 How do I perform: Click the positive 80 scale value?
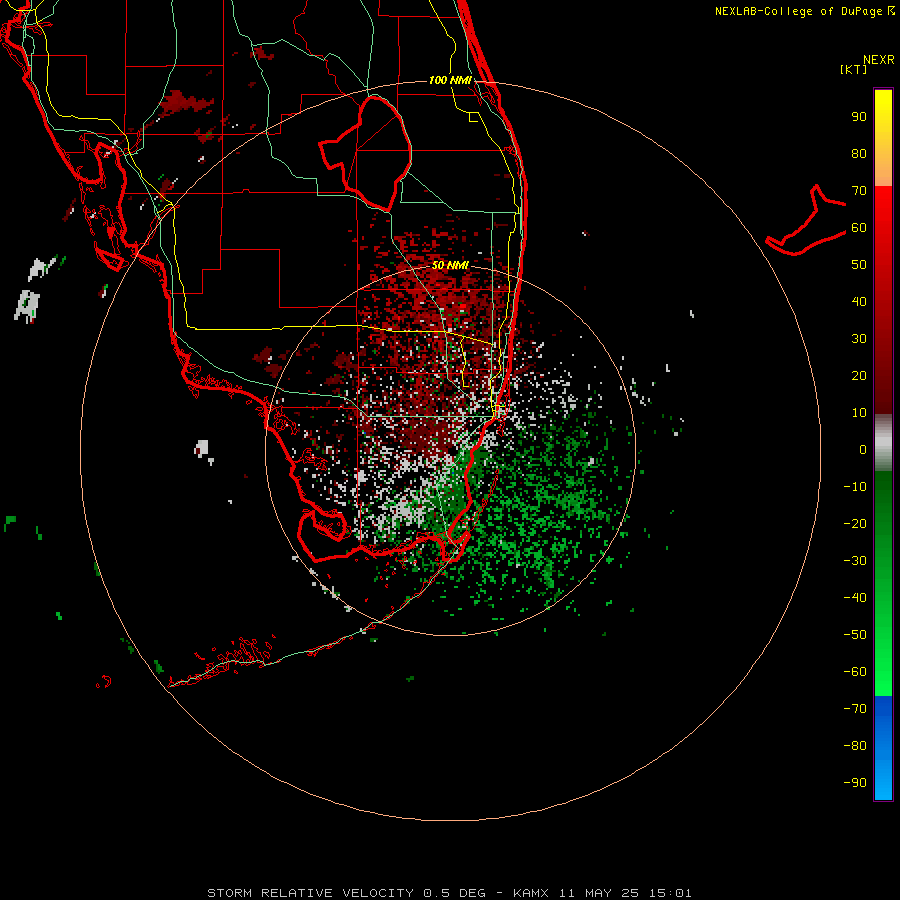(859, 154)
